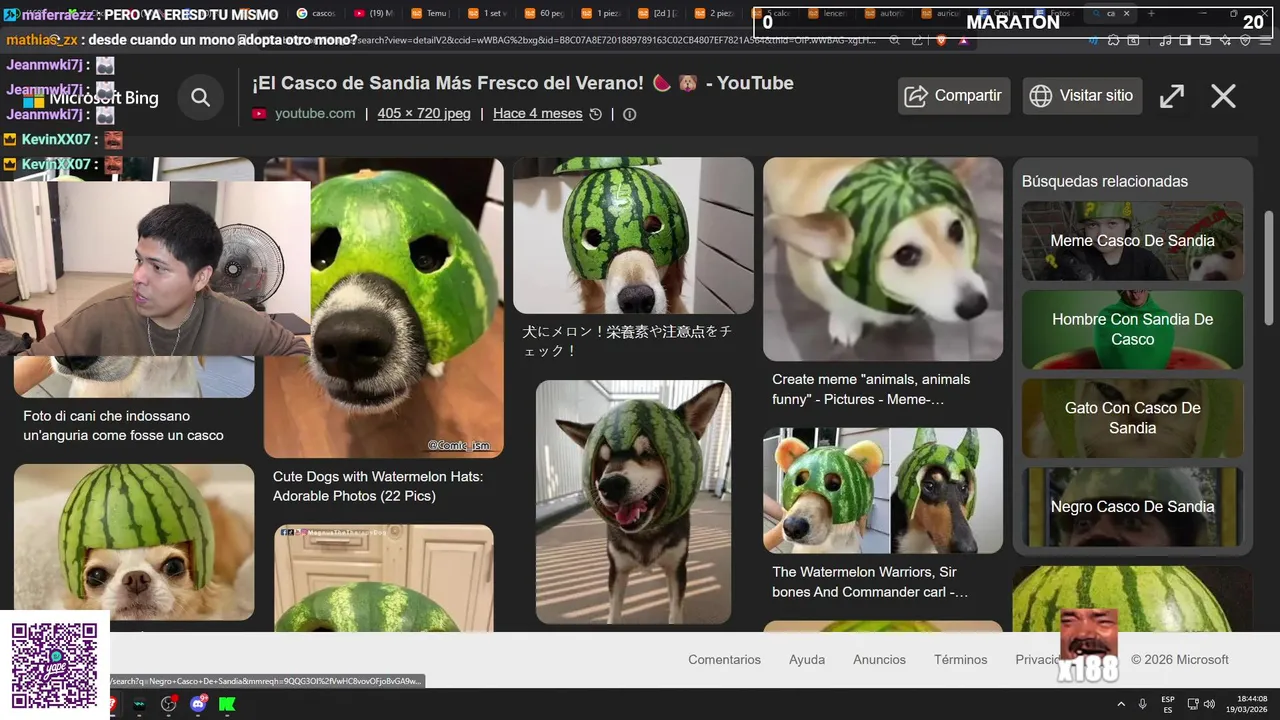Click the Comentarios footer link

[x=724, y=660]
